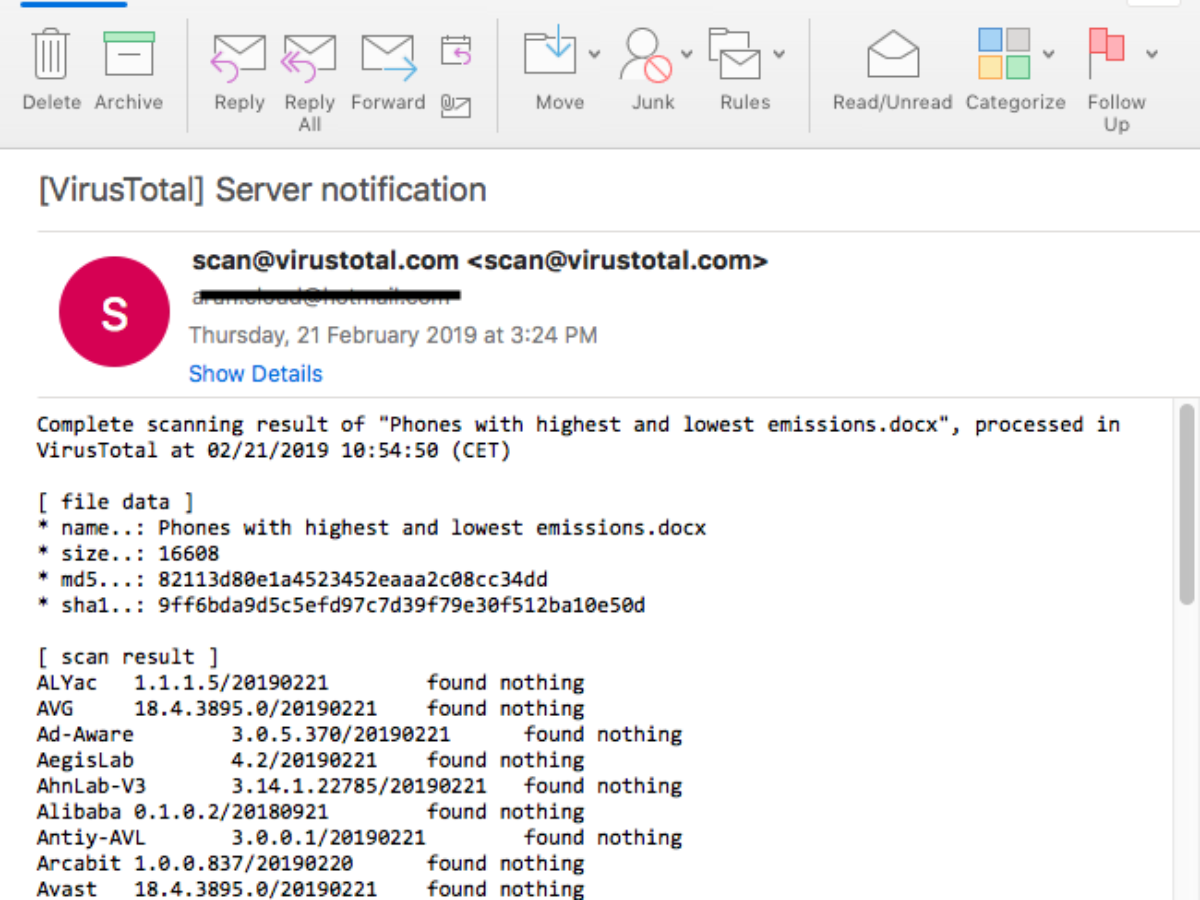Click the redacted recipient address line
Image resolution: width=1200 pixels, height=900 pixels.
click(325, 296)
